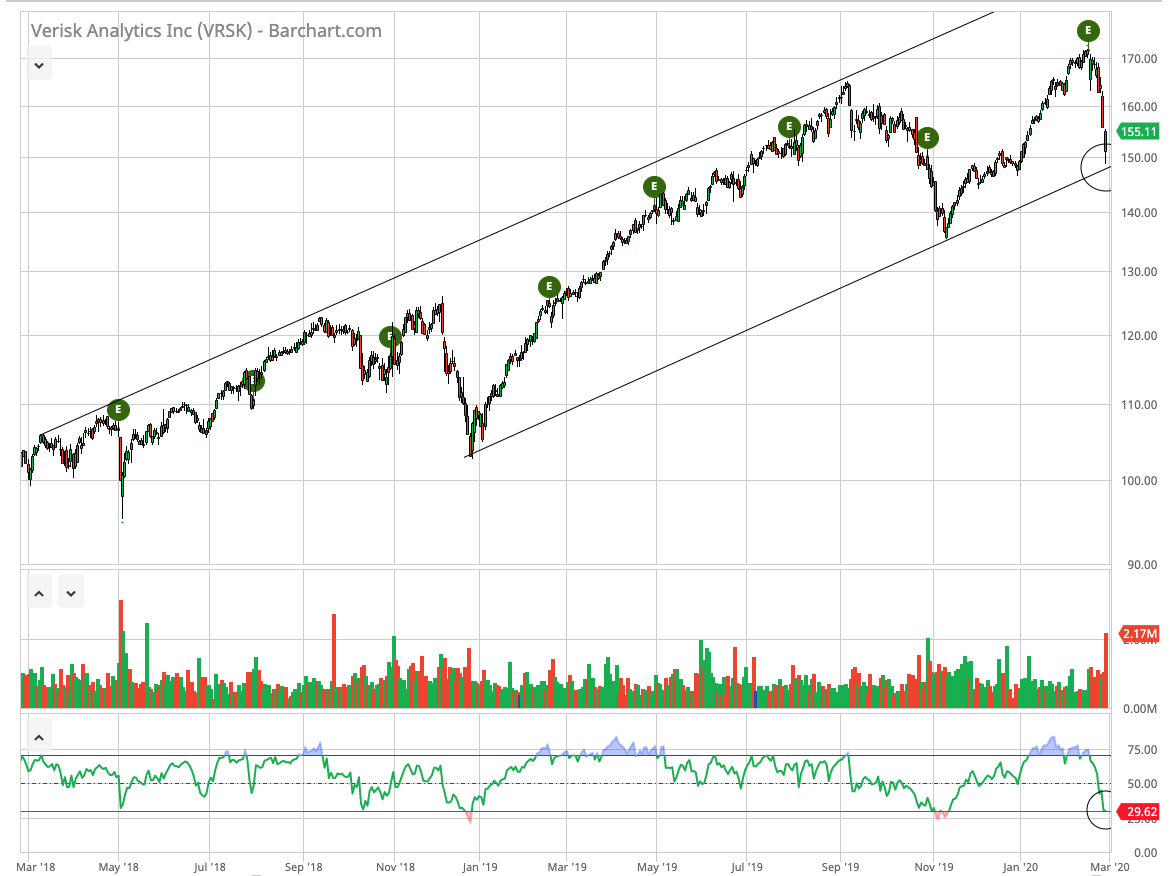
Task: Click the 130.00 price axis label
Action: click(x=1139, y=272)
